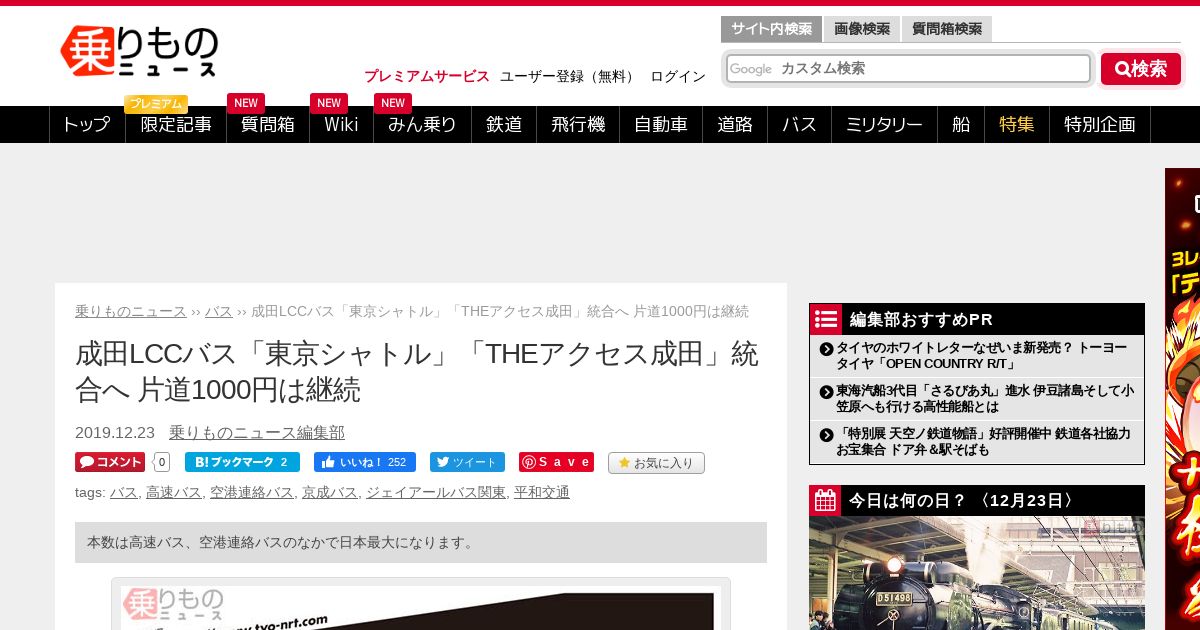Viewport: 1200px width, 630px height.
Task: Open みん乗り navigation item
Action: pos(422,124)
